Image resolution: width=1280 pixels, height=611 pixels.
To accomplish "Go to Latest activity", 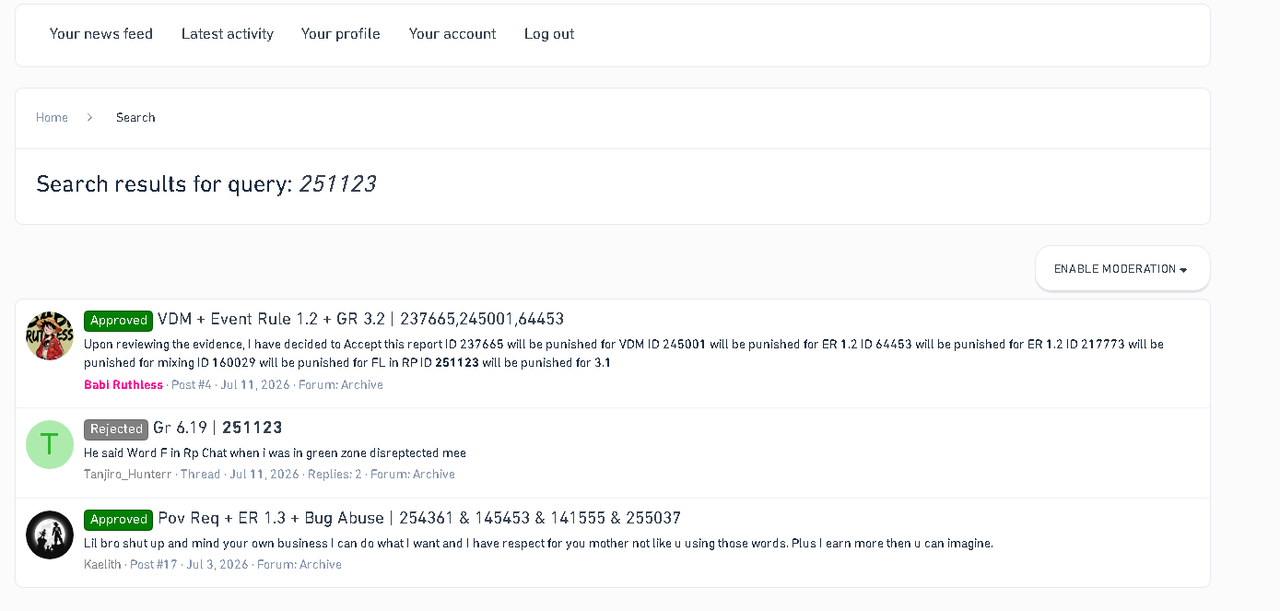I will click(227, 34).
